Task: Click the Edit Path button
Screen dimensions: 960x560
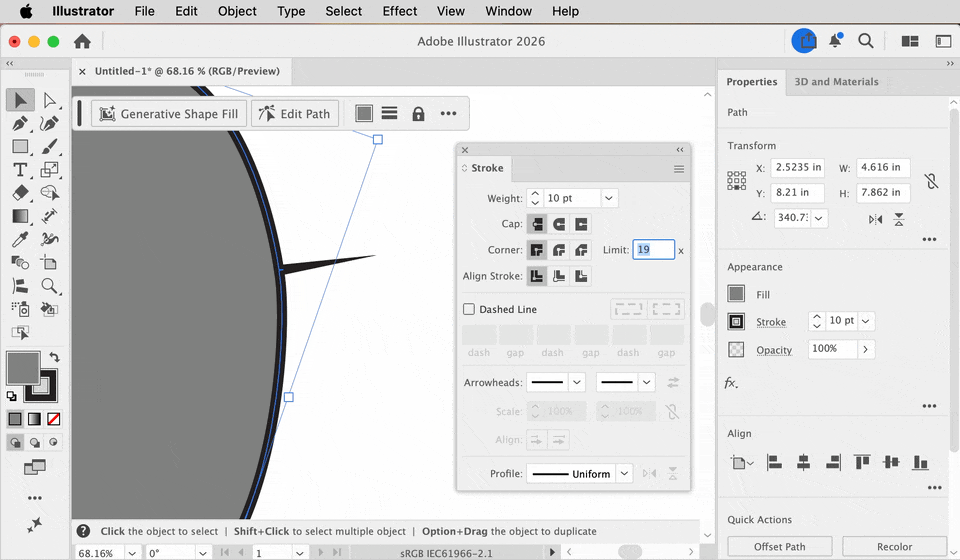Action: (295, 114)
